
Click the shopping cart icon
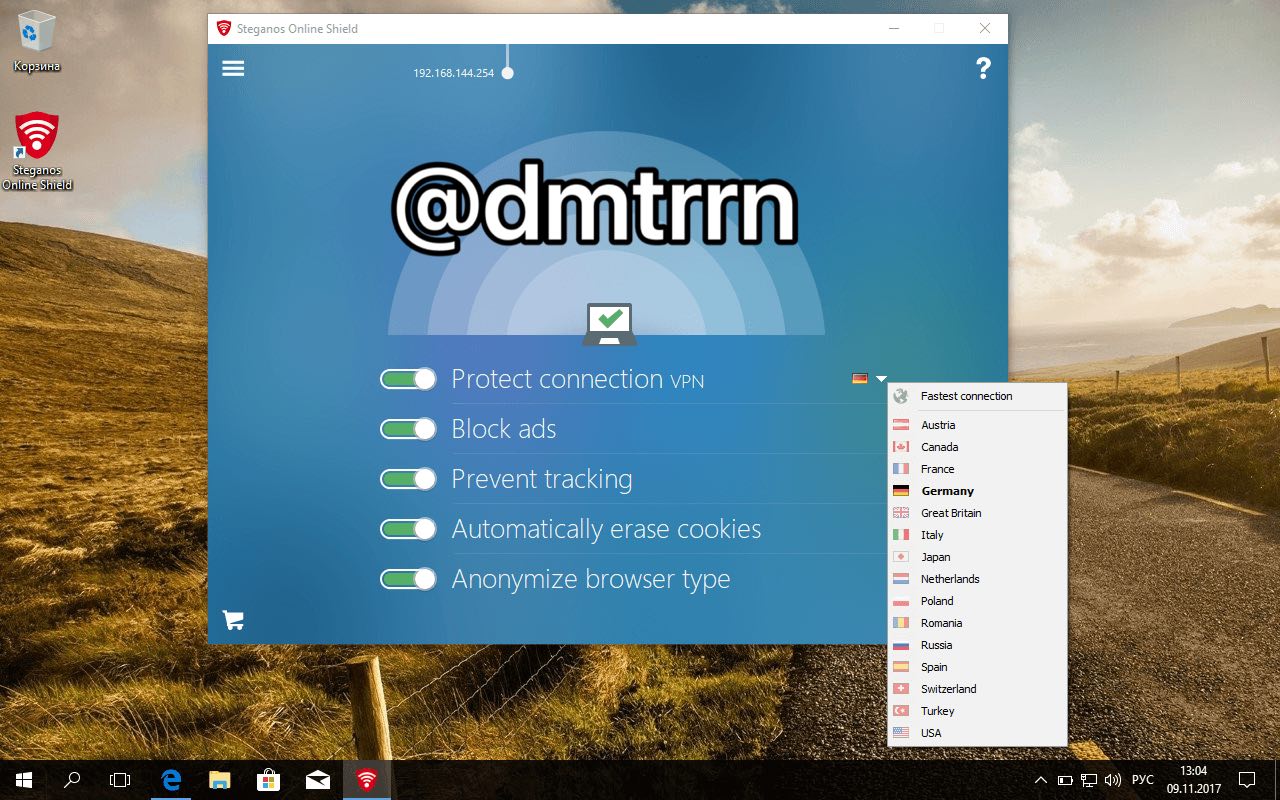click(x=233, y=620)
